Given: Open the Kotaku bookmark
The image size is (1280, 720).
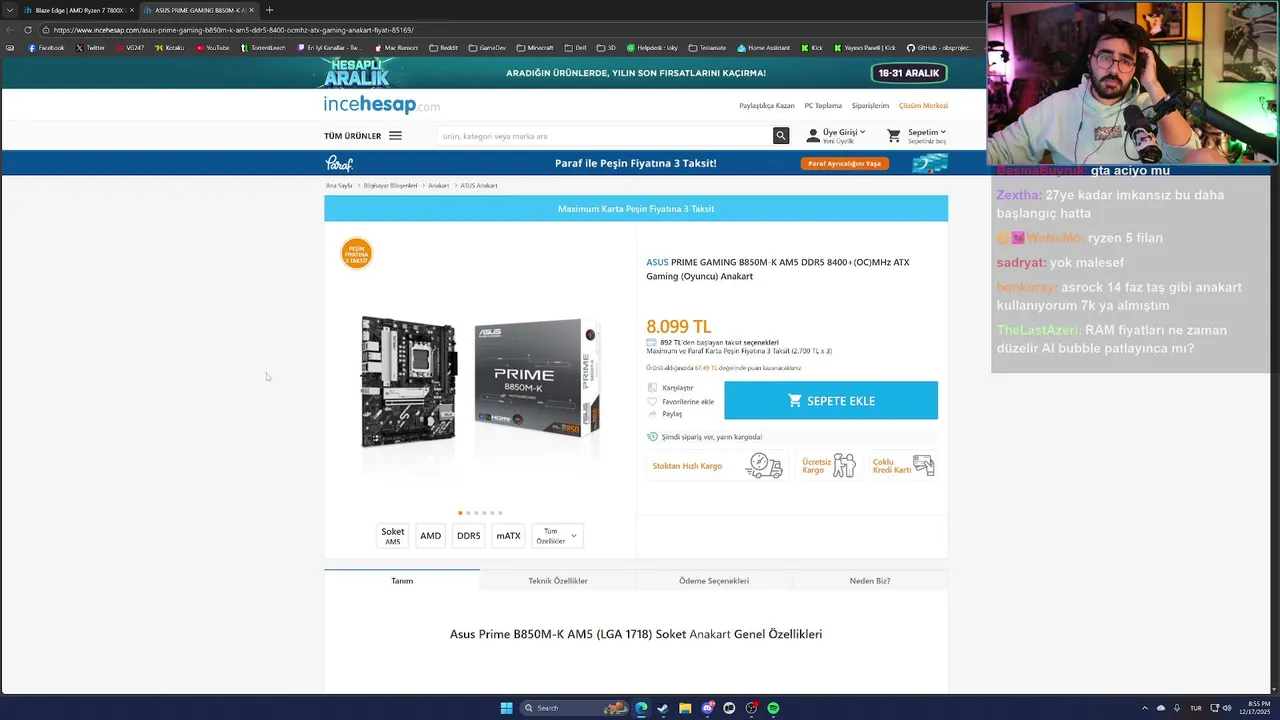Looking at the screenshot, I should pos(170,48).
